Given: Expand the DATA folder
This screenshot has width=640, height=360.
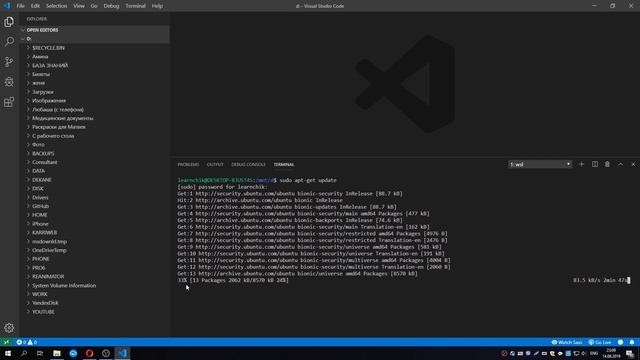Looking at the screenshot, I should point(95,171).
